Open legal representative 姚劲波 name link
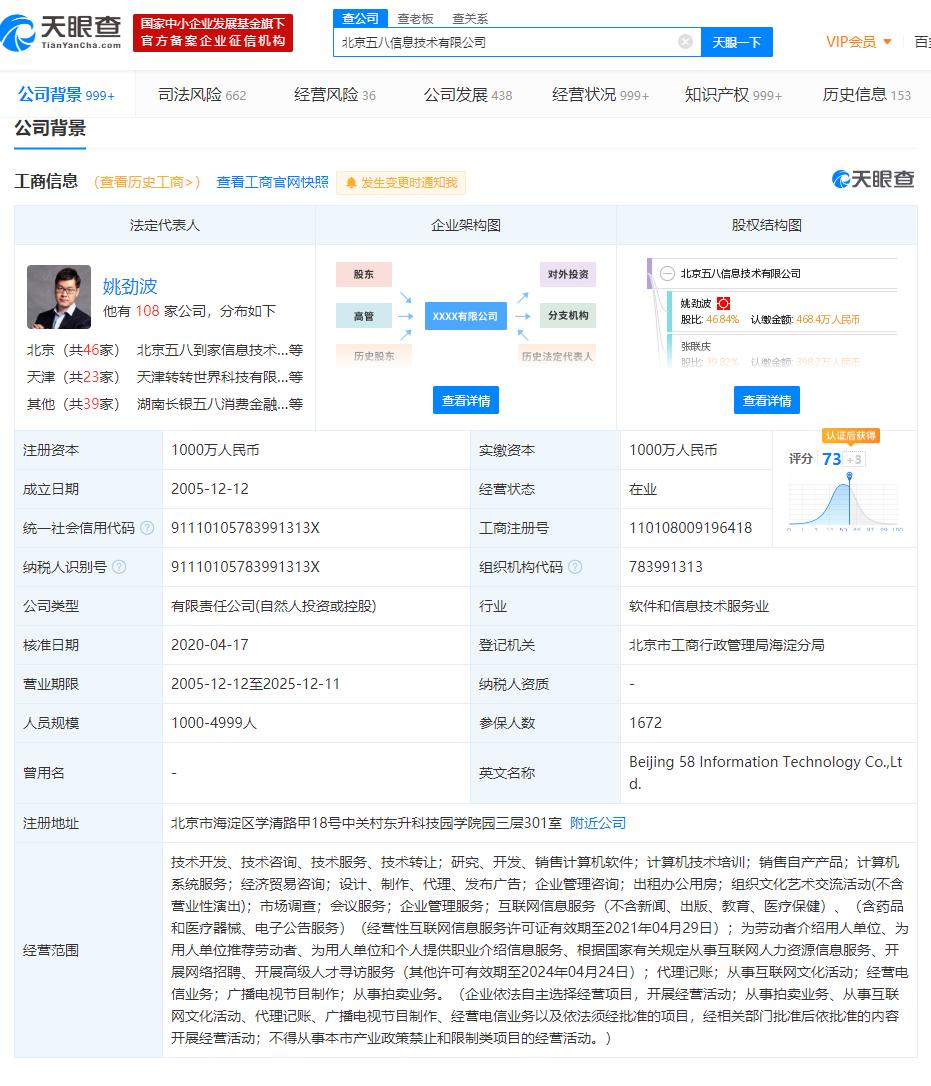Image resolution: width=931 pixels, height=1086 pixels. (x=130, y=286)
